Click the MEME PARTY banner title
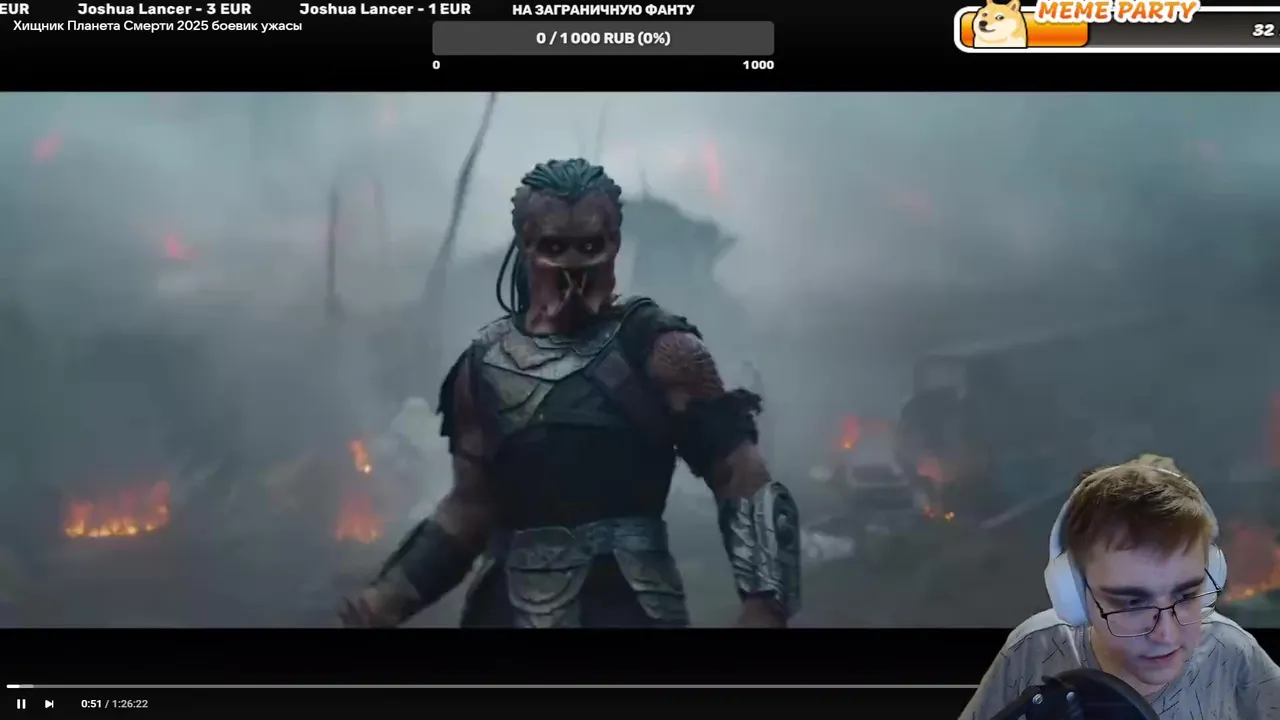Viewport: 1280px width, 720px height. coord(1116,12)
